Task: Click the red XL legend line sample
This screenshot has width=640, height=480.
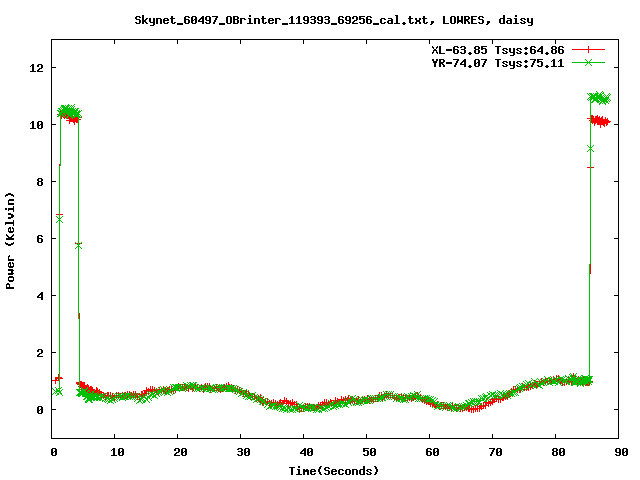Action: pyautogui.click(x=588, y=50)
